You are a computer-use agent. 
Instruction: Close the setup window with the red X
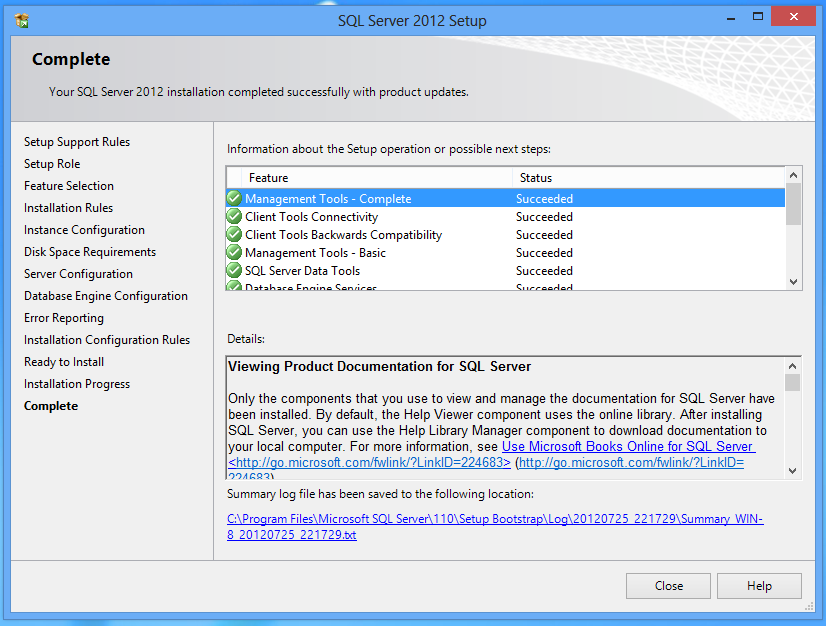(793, 16)
